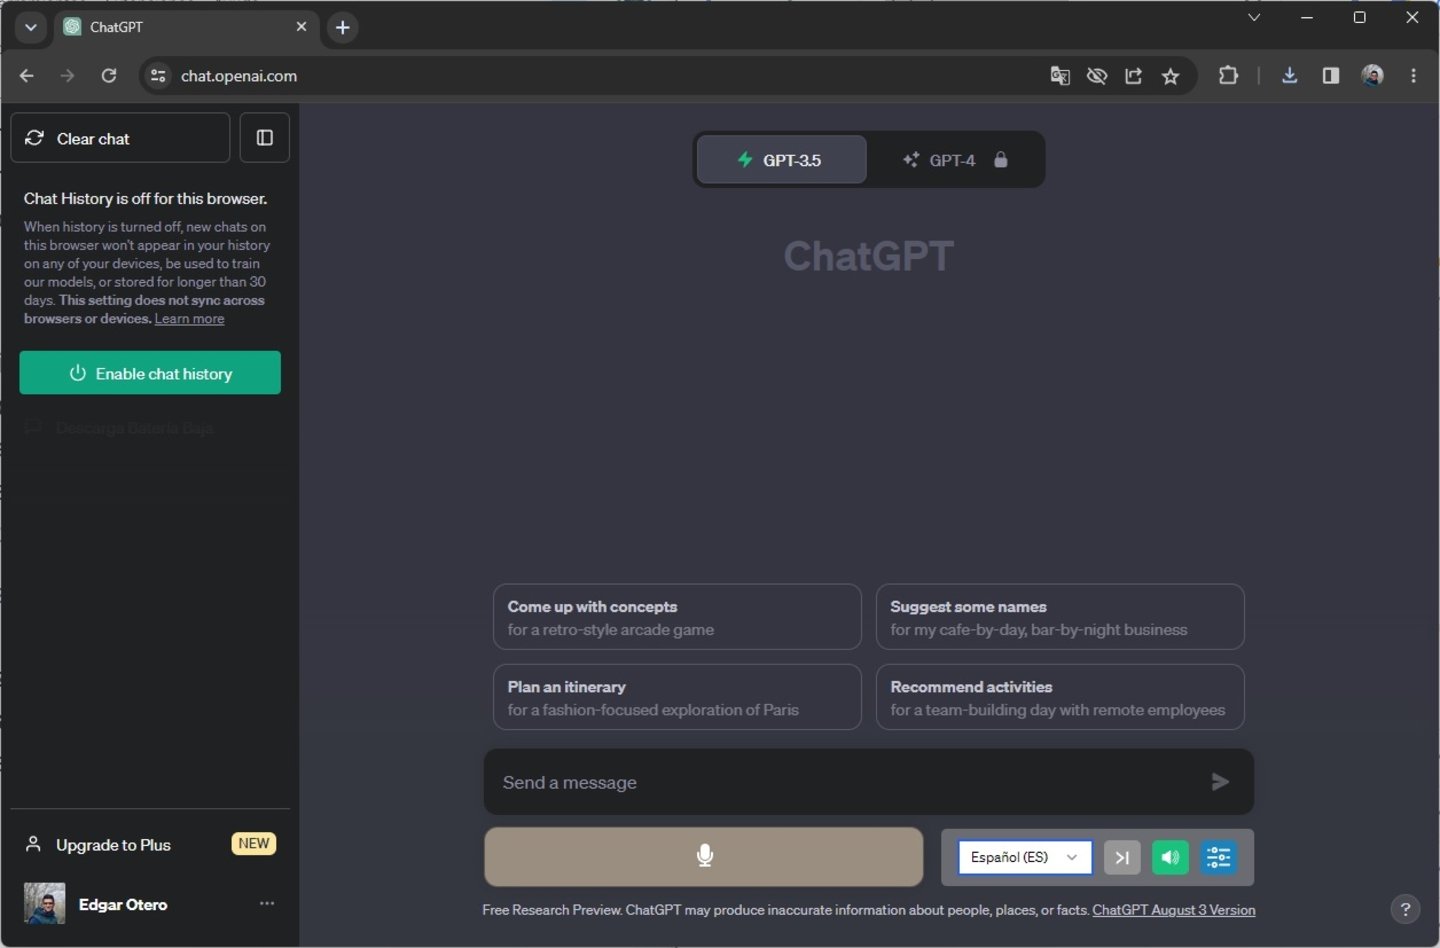
Task: Toggle the browser side panel icon
Action: coord(1331,76)
